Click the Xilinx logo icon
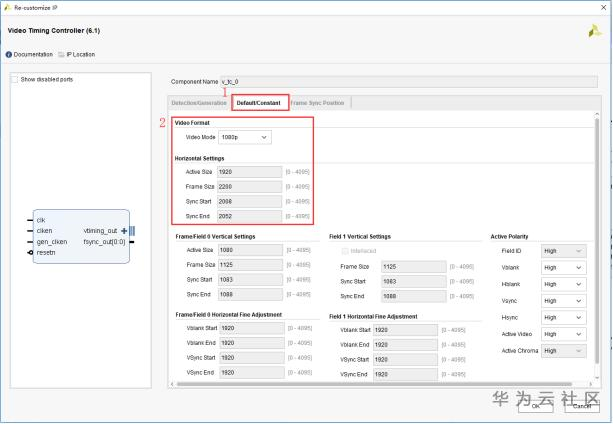 [595, 31]
